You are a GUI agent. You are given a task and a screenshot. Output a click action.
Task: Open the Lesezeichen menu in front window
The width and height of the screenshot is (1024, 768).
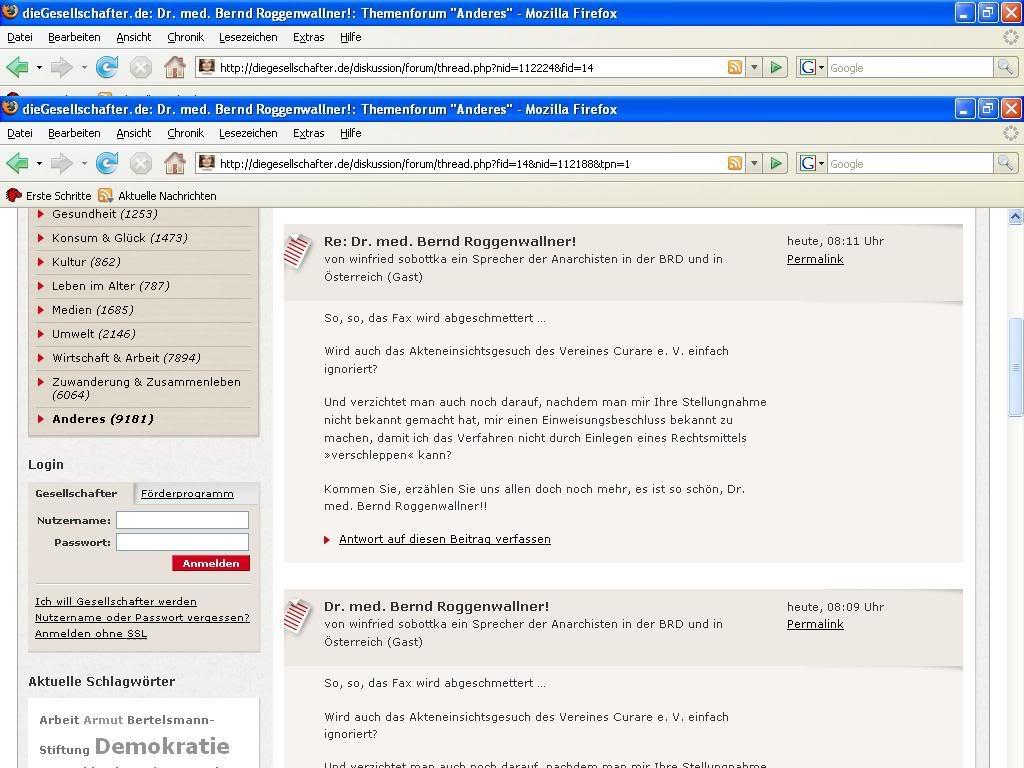click(248, 133)
